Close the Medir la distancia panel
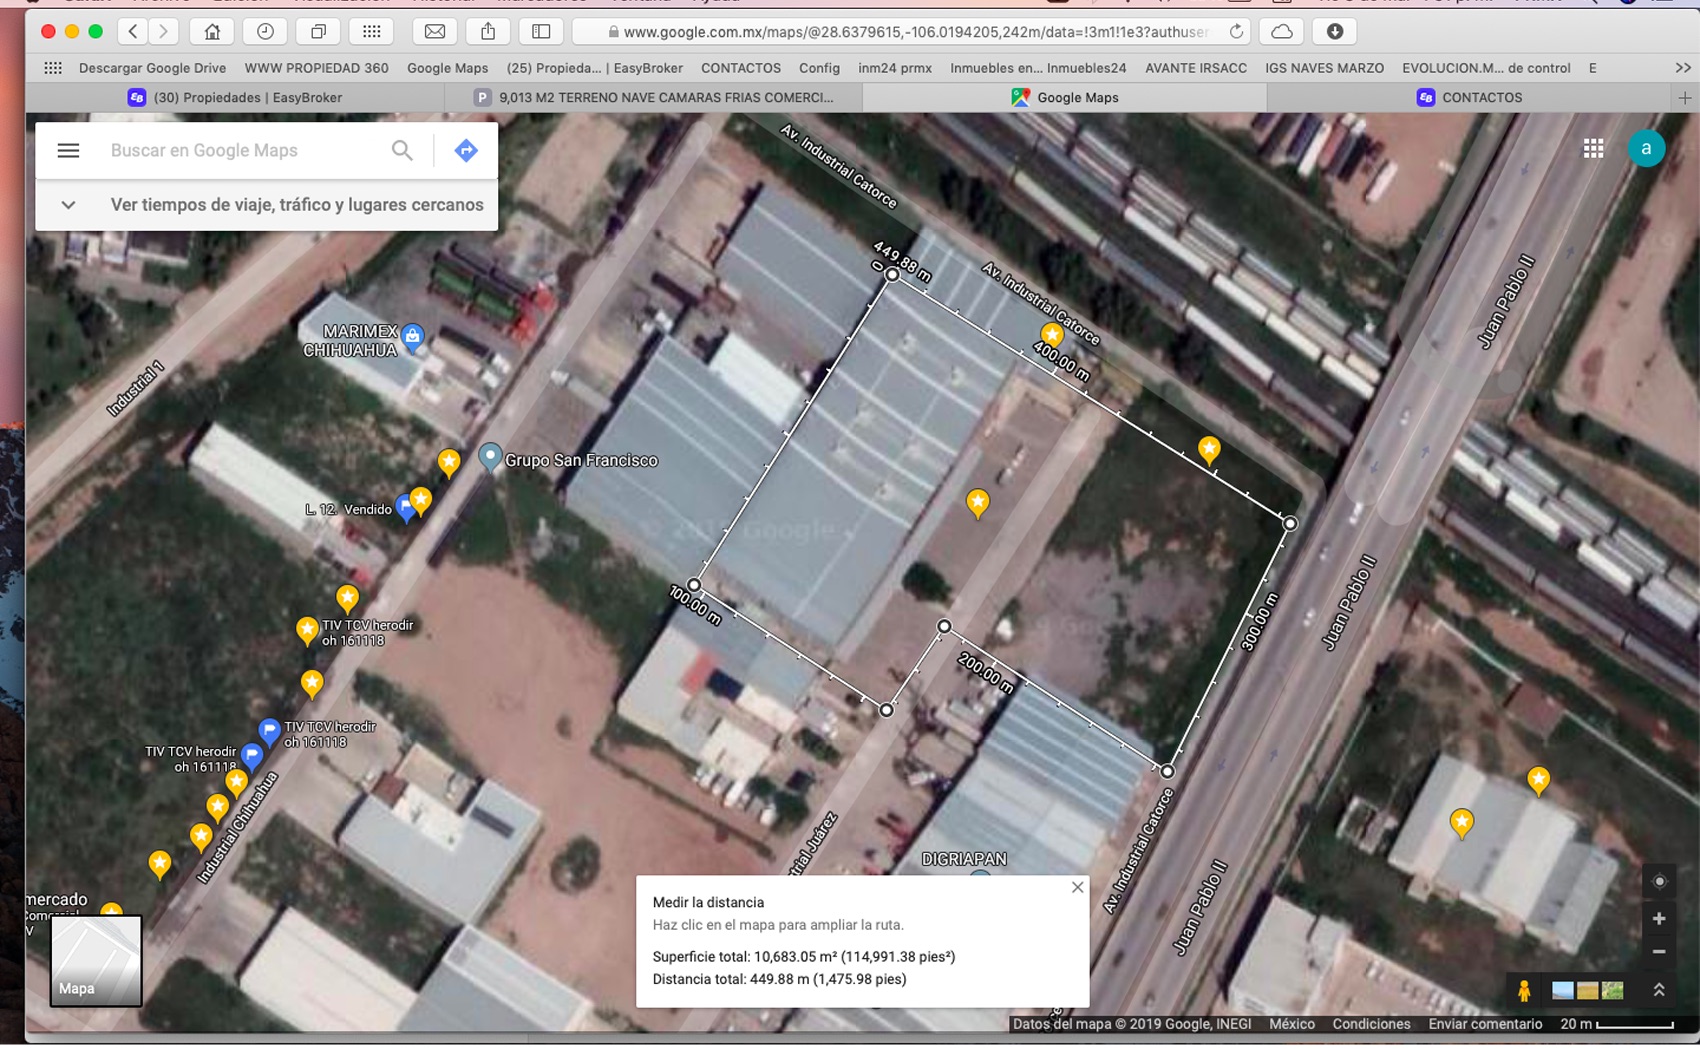 click(x=1077, y=887)
